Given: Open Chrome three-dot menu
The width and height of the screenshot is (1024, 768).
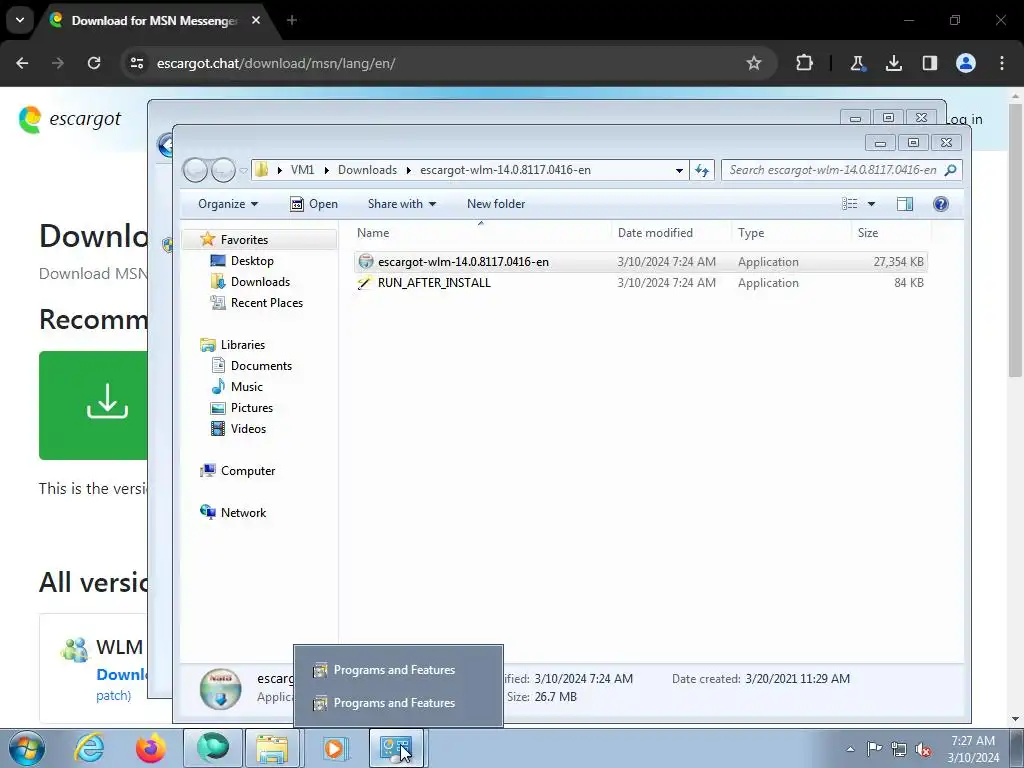Looking at the screenshot, I should pos(1002,63).
